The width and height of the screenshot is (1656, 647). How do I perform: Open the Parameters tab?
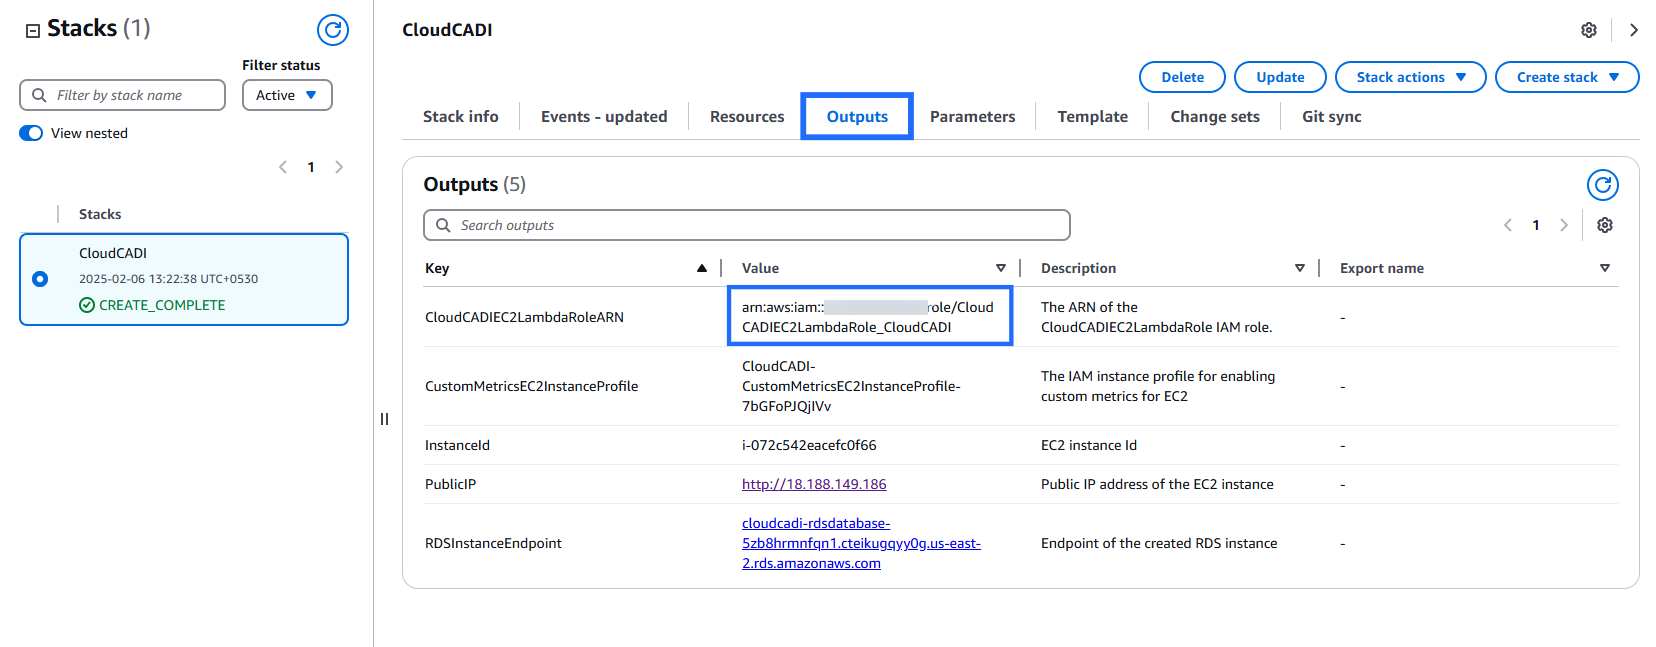click(972, 117)
